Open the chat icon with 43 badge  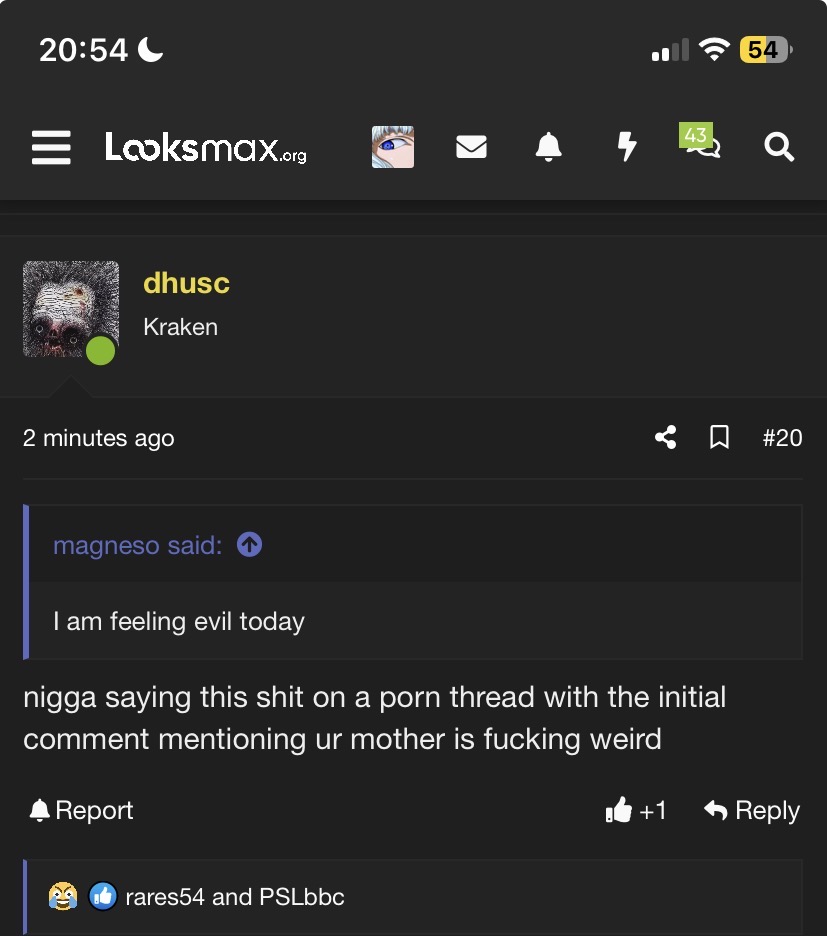coord(699,141)
